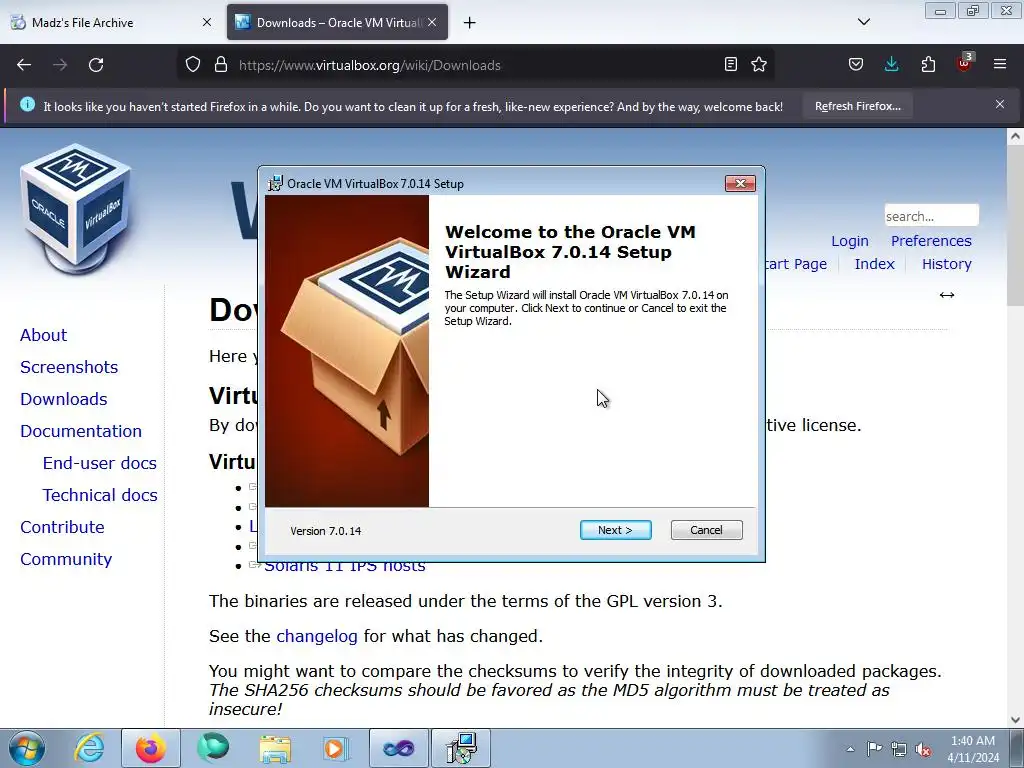Open site security padlock icon

pos(221,65)
